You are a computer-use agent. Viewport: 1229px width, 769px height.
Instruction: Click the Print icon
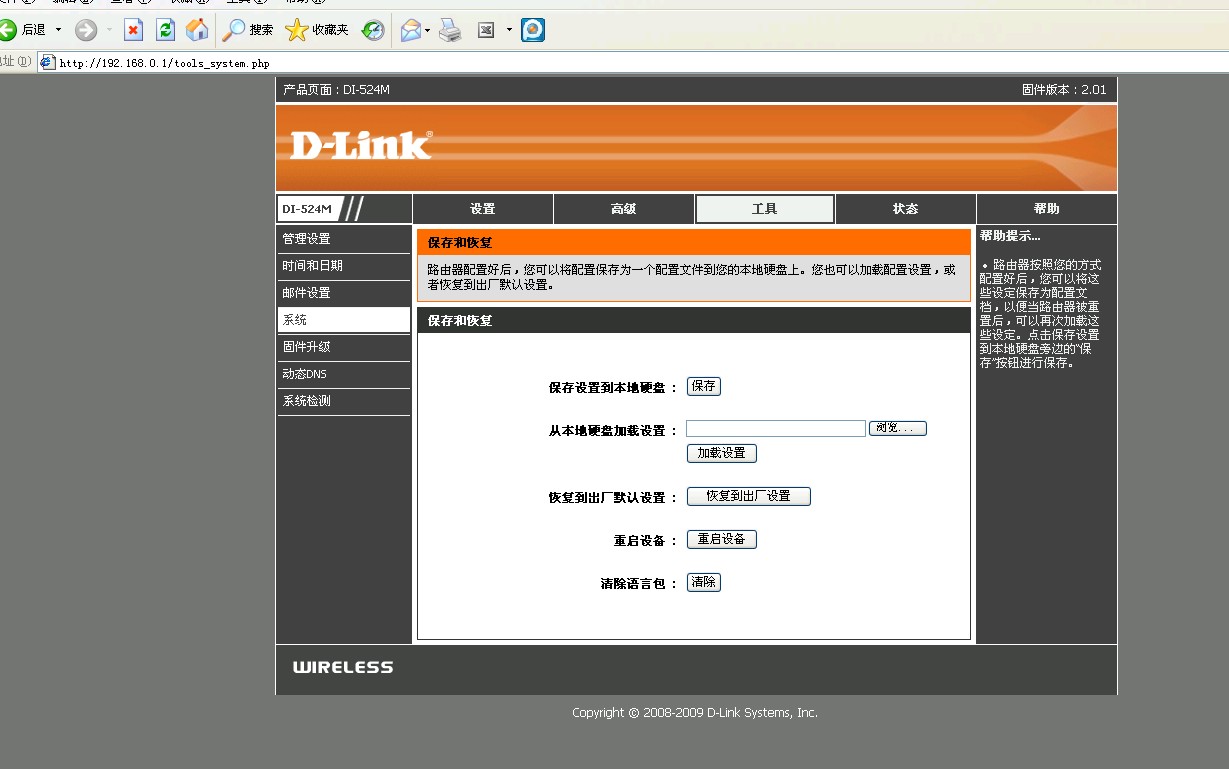point(451,30)
